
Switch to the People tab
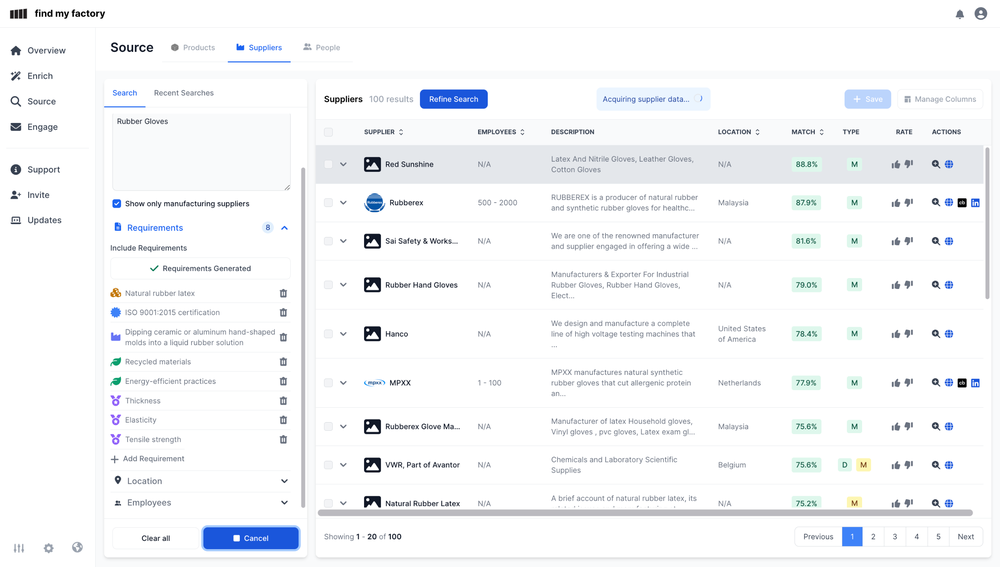321,48
